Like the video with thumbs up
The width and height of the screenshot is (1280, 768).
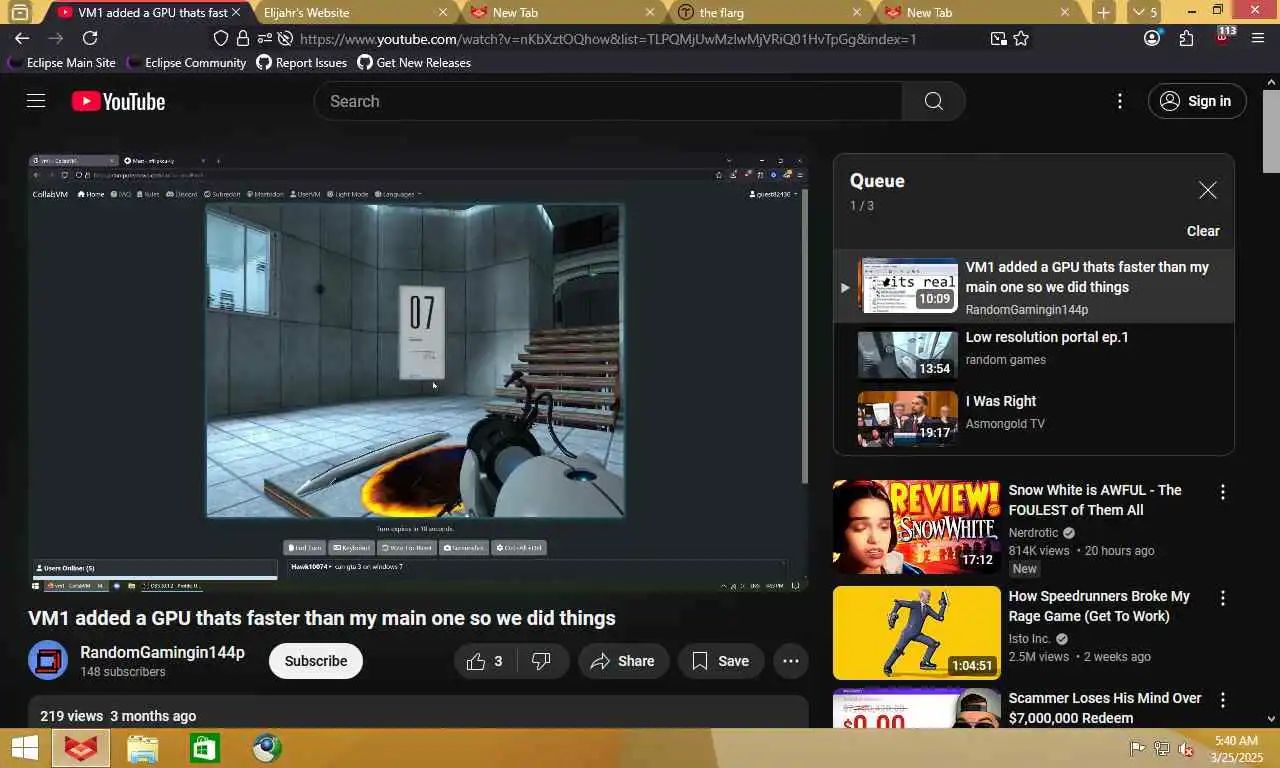[x=485, y=661]
